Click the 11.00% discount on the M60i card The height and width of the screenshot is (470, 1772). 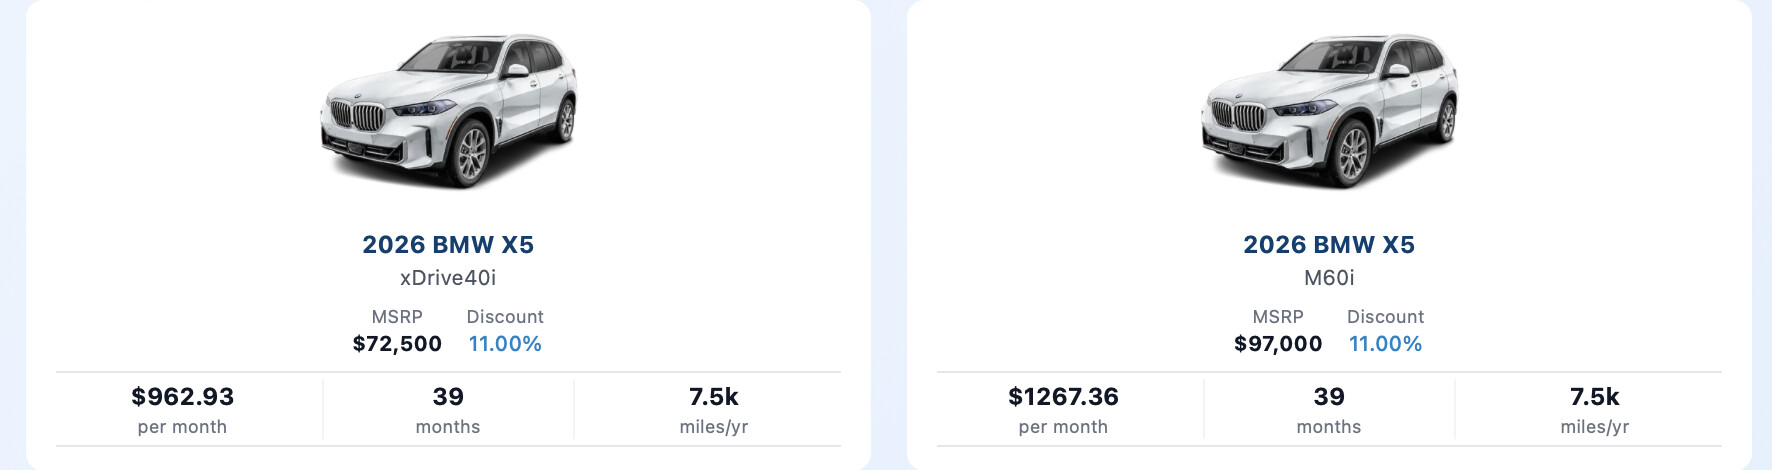[1385, 344]
